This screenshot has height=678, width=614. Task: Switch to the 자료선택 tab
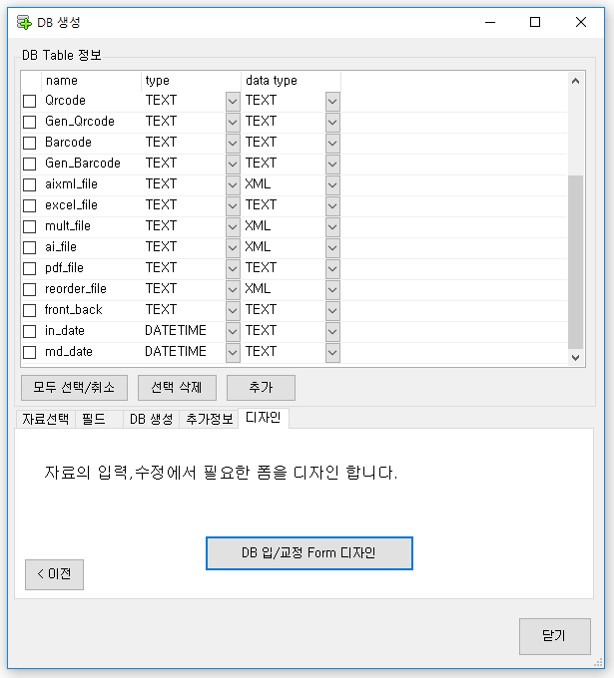coord(46,420)
